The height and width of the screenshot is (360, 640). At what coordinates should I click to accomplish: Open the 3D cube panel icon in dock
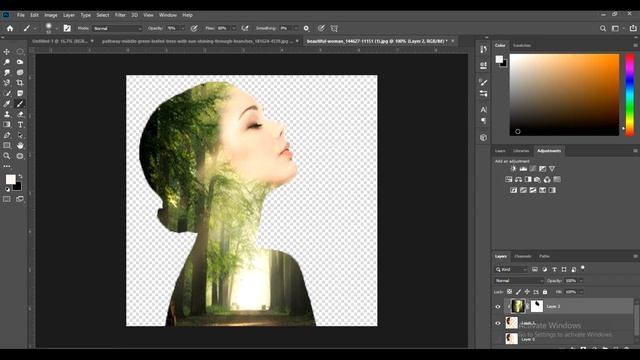tap(484, 138)
